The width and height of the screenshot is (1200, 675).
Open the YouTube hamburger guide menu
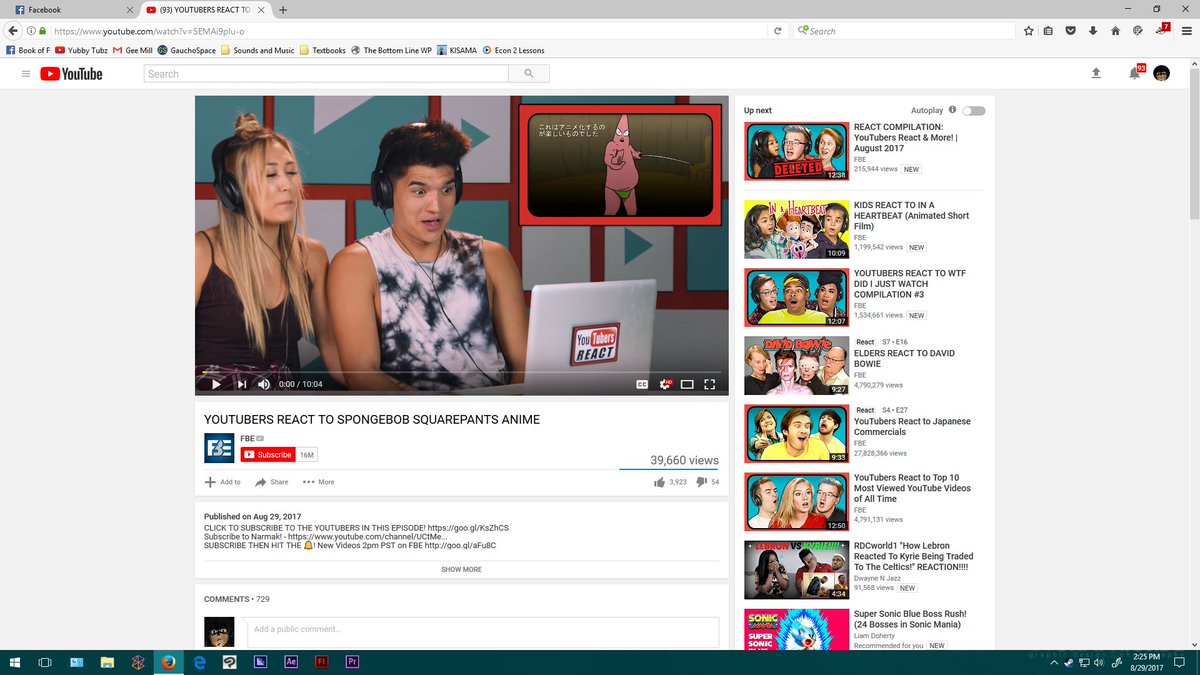[x=26, y=73]
